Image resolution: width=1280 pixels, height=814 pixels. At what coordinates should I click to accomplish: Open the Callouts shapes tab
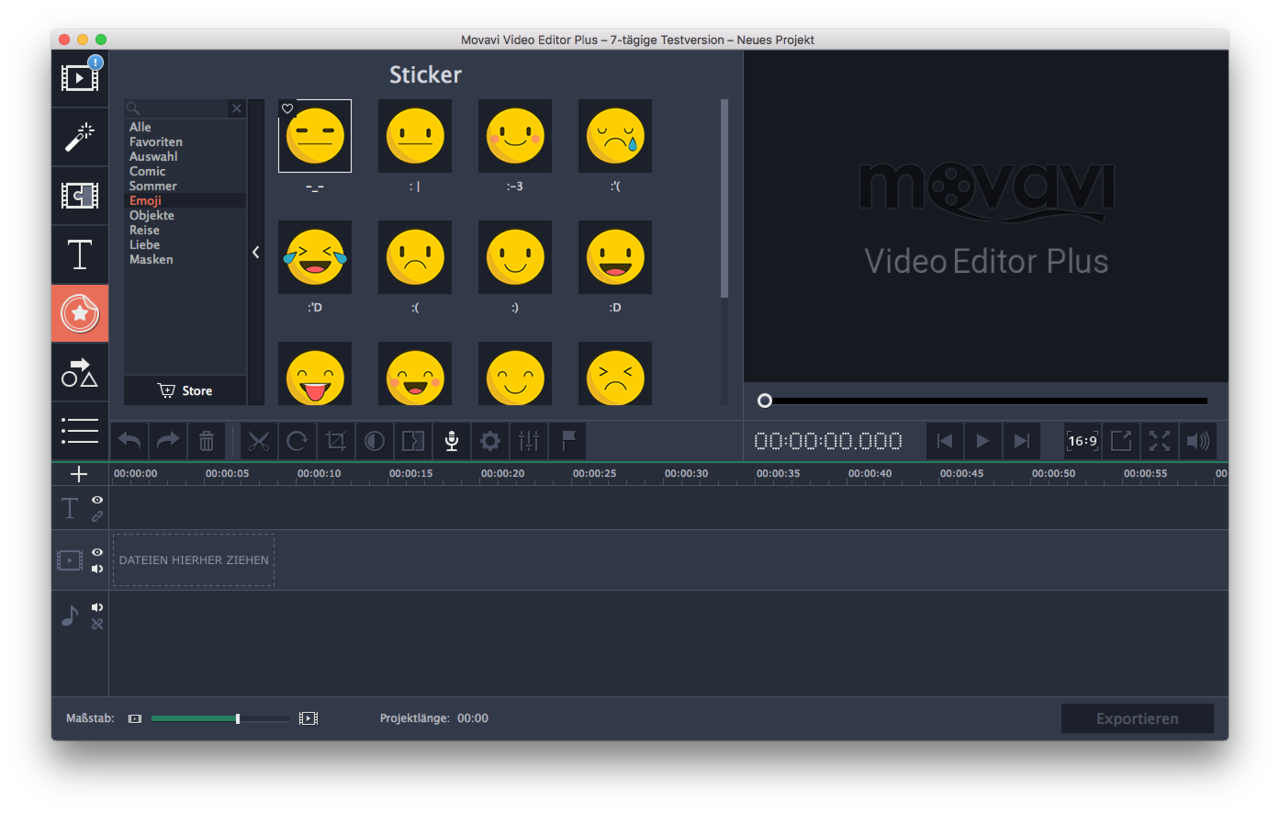[80, 373]
